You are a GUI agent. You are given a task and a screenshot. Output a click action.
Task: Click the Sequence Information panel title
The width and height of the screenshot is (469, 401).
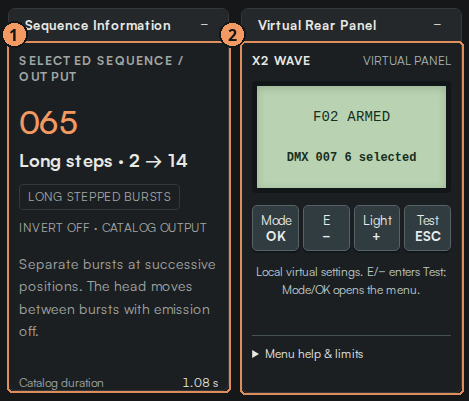pyautogui.click(x=98, y=25)
